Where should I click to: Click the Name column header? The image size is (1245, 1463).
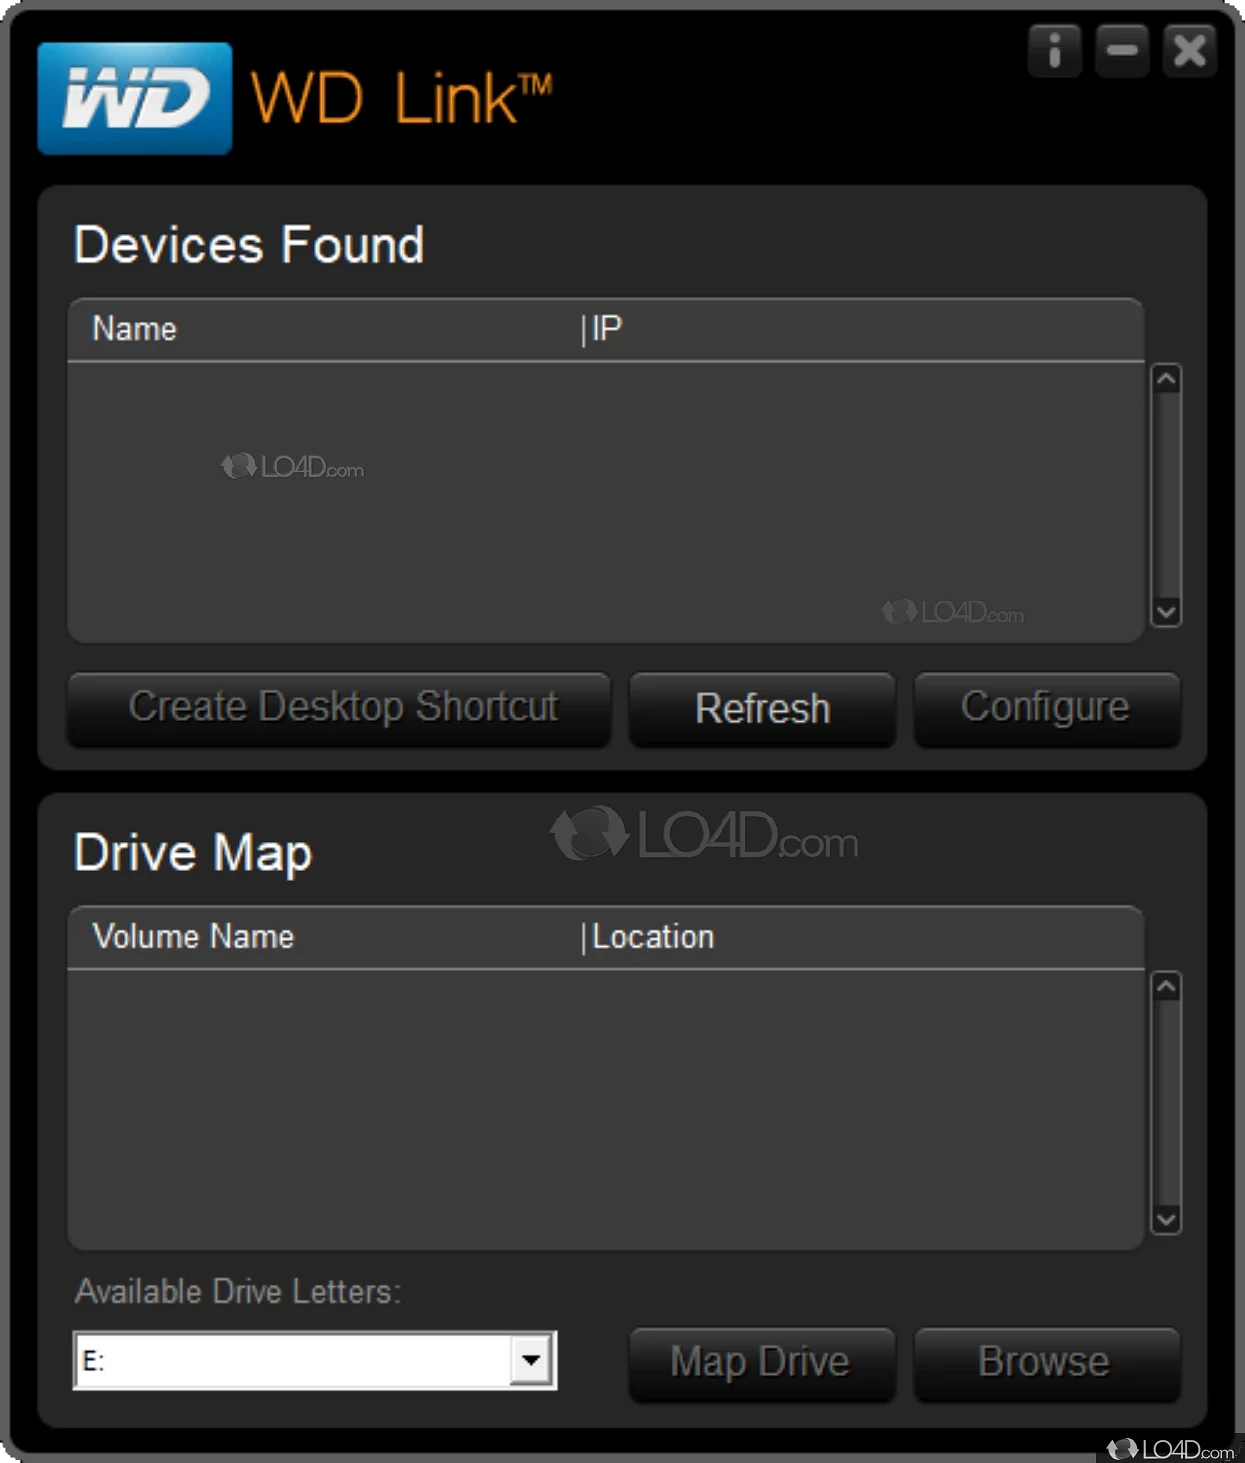click(133, 329)
